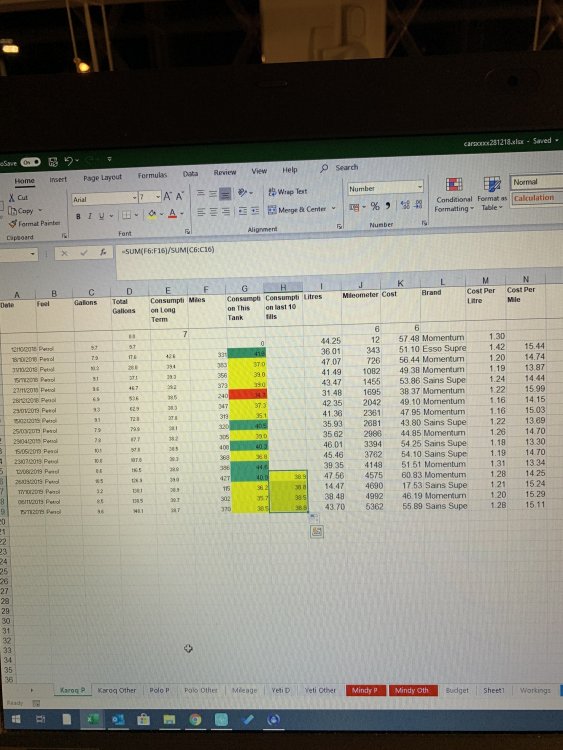The height and width of the screenshot is (750, 563).
Task: Open the Undo history dropdown
Action: pos(77,161)
